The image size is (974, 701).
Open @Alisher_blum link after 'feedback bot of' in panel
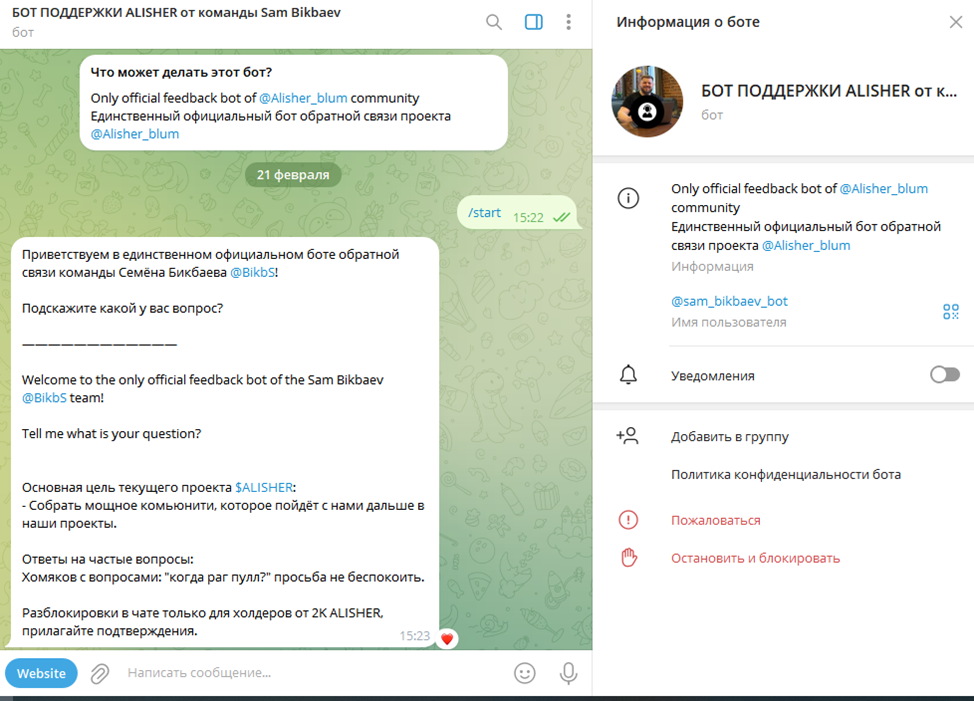click(883, 189)
